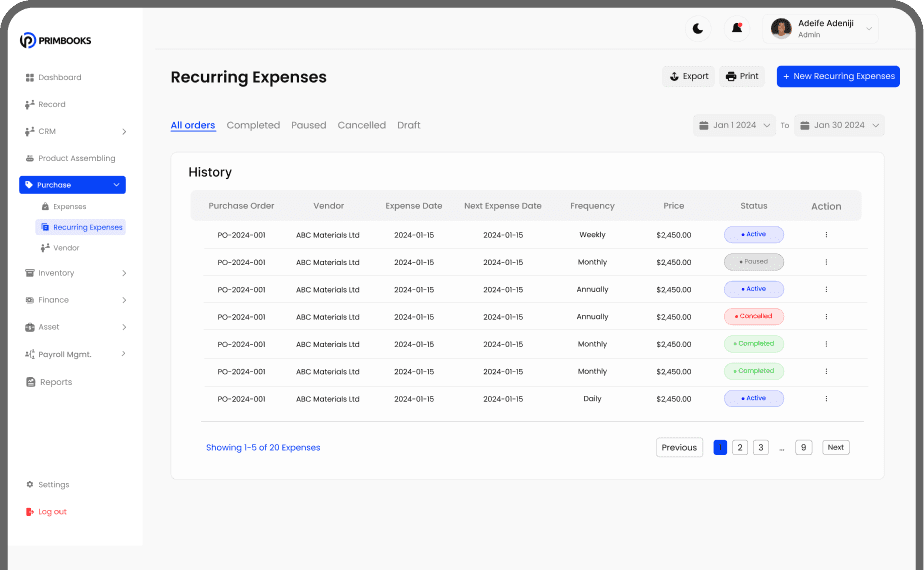
Task: Go to page 3
Action: (761, 447)
